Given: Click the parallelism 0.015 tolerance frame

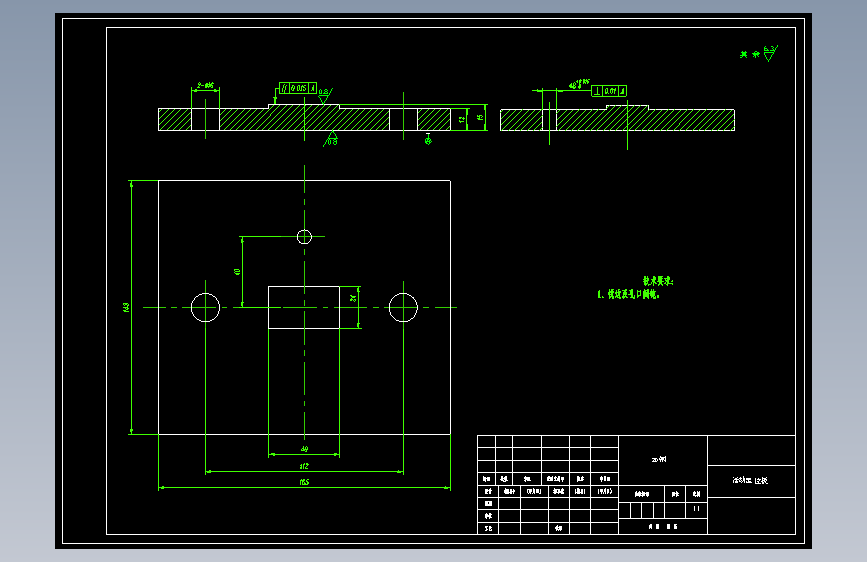Looking at the screenshot, I should 298,88.
